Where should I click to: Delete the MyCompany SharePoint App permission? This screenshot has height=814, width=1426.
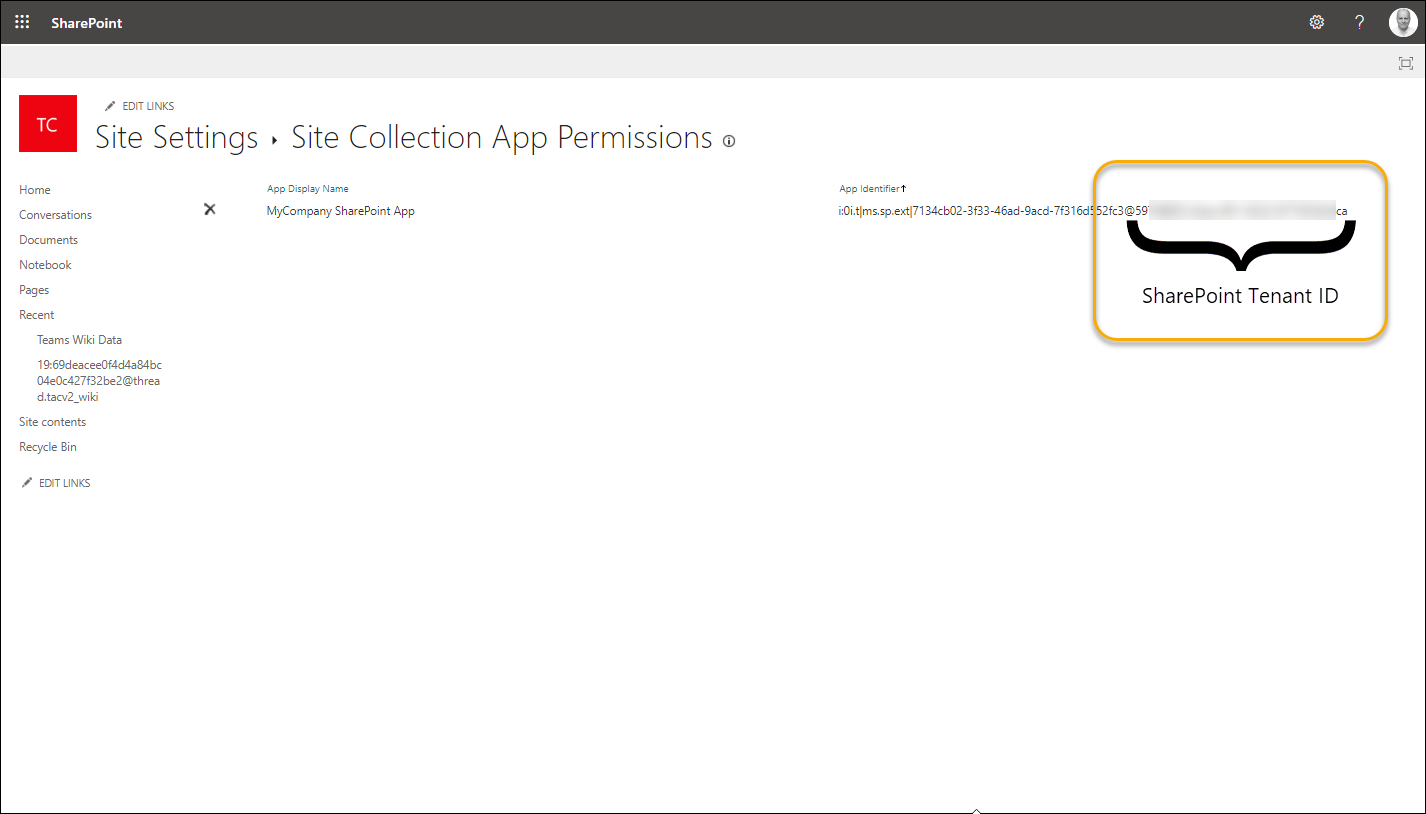(210, 209)
